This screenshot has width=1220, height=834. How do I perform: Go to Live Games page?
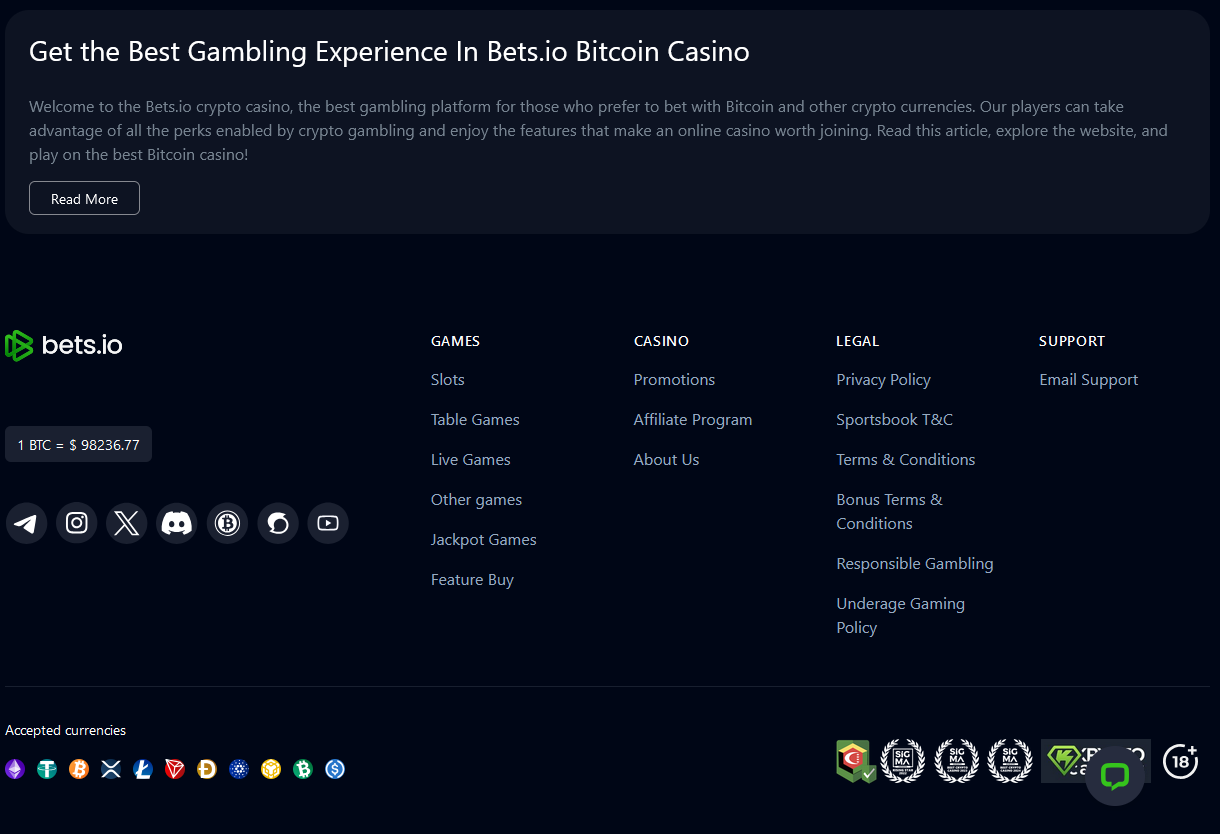tap(471, 460)
